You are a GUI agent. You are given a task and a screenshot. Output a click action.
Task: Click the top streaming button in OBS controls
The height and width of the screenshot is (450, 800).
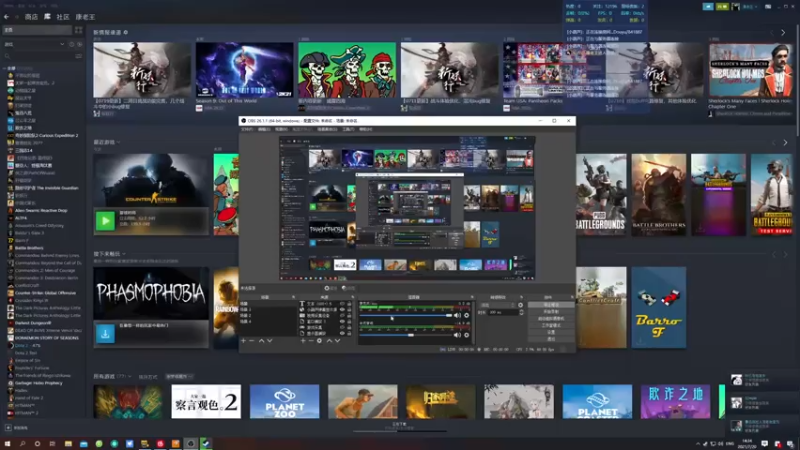(x=551, y=305)
